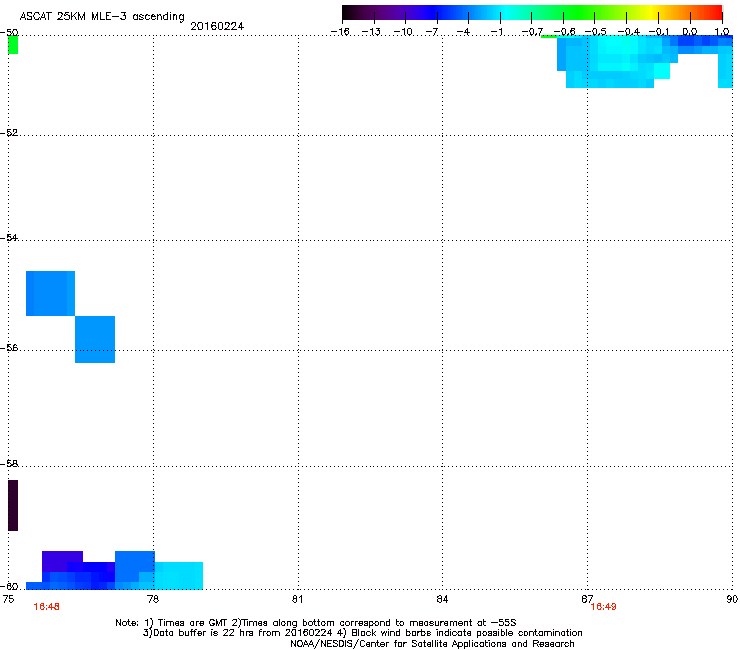Screen dimensions: 740x650
Task: Click the -16 tick label on the color bar
Action: tap(340, 32)
